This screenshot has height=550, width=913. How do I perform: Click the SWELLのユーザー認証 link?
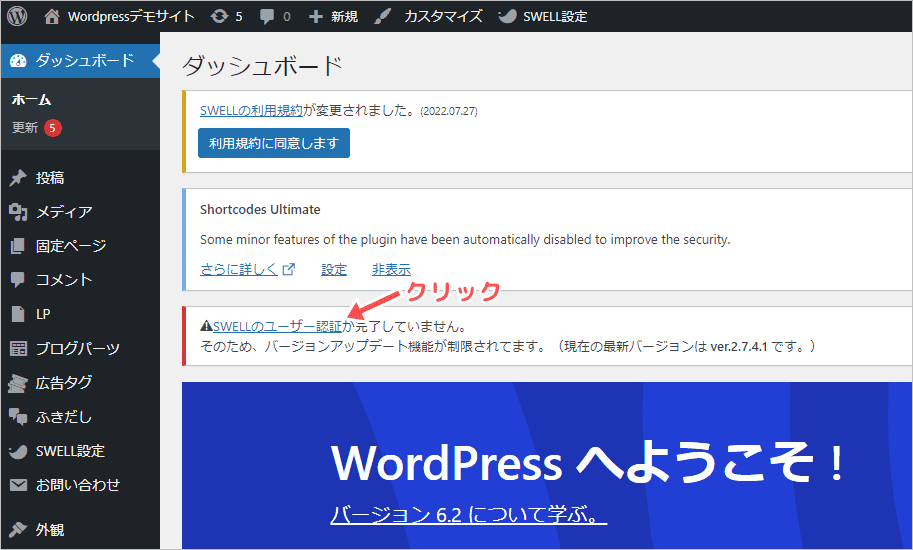pos(277,326)
